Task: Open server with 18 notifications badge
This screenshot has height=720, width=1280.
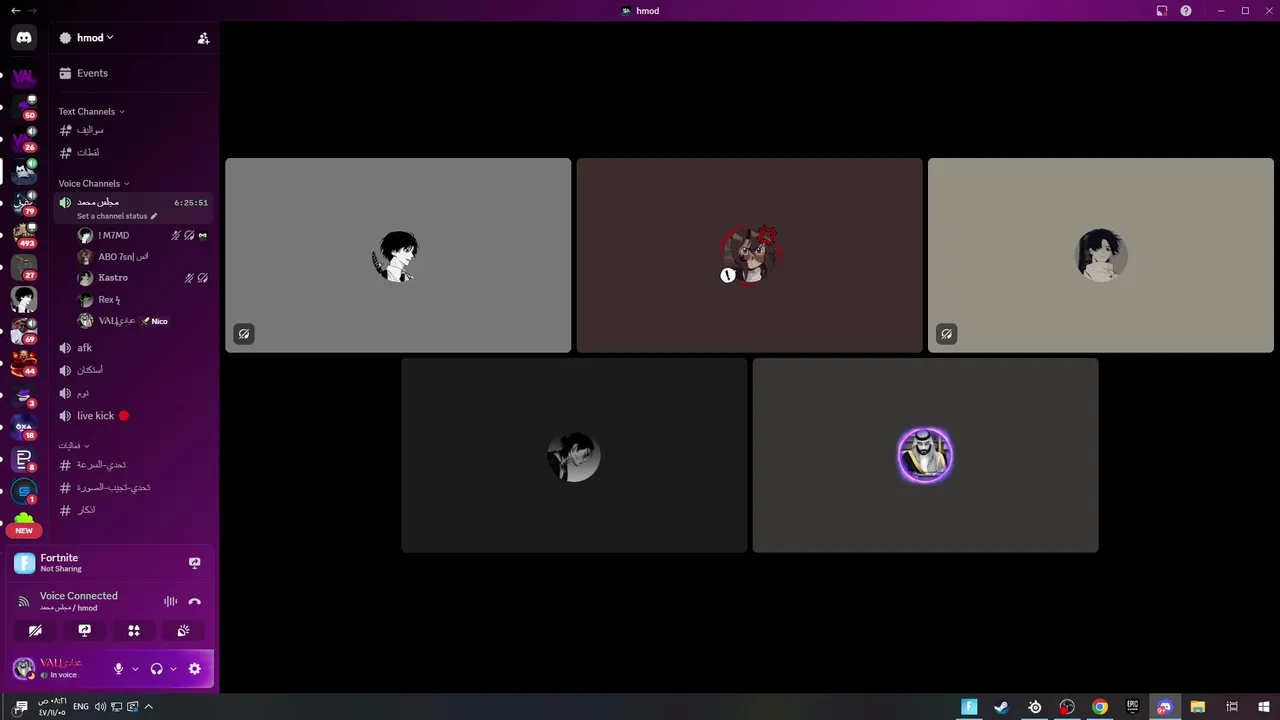Action: coord(24,427)
